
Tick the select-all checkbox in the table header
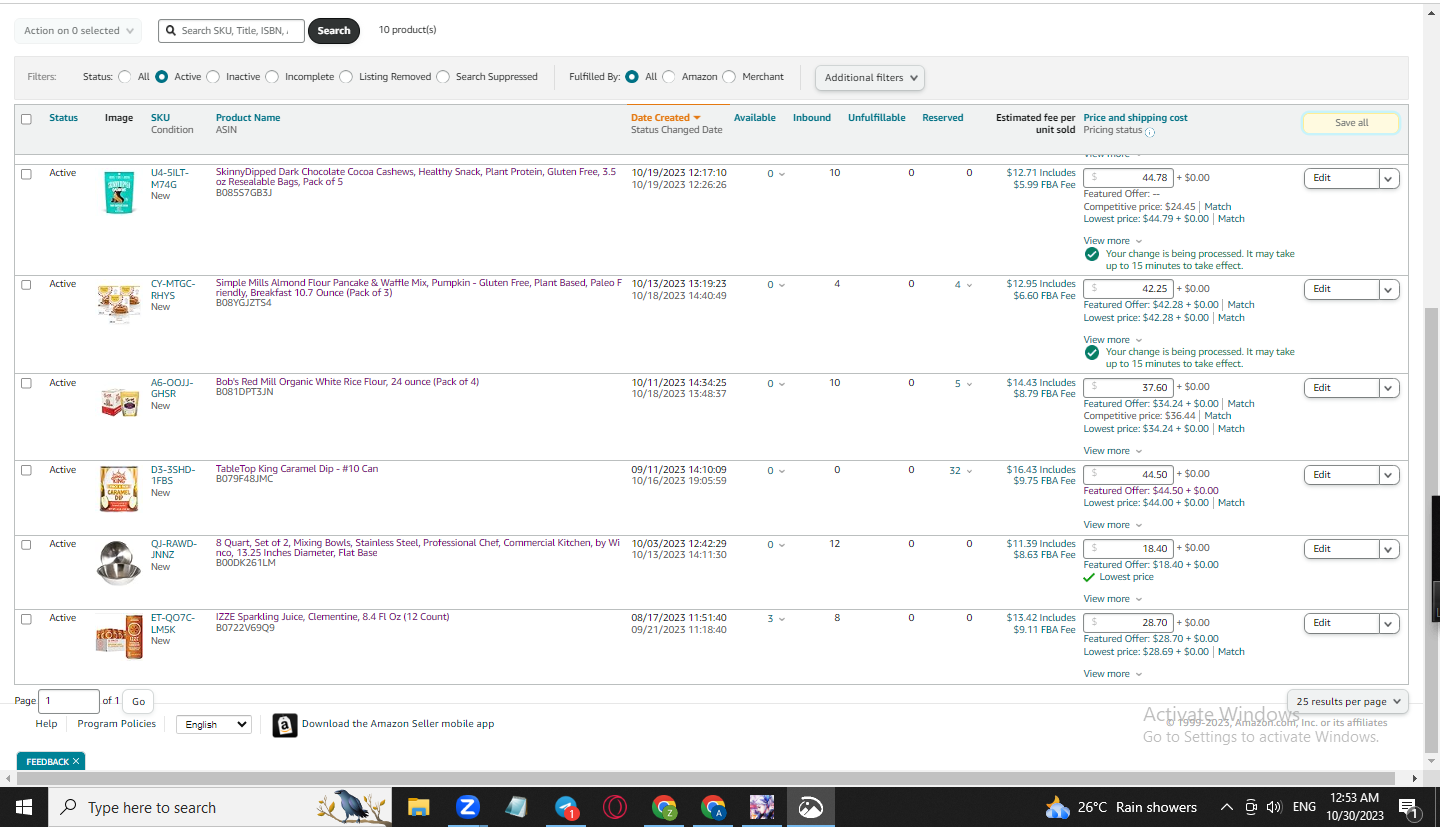(26, 119)
